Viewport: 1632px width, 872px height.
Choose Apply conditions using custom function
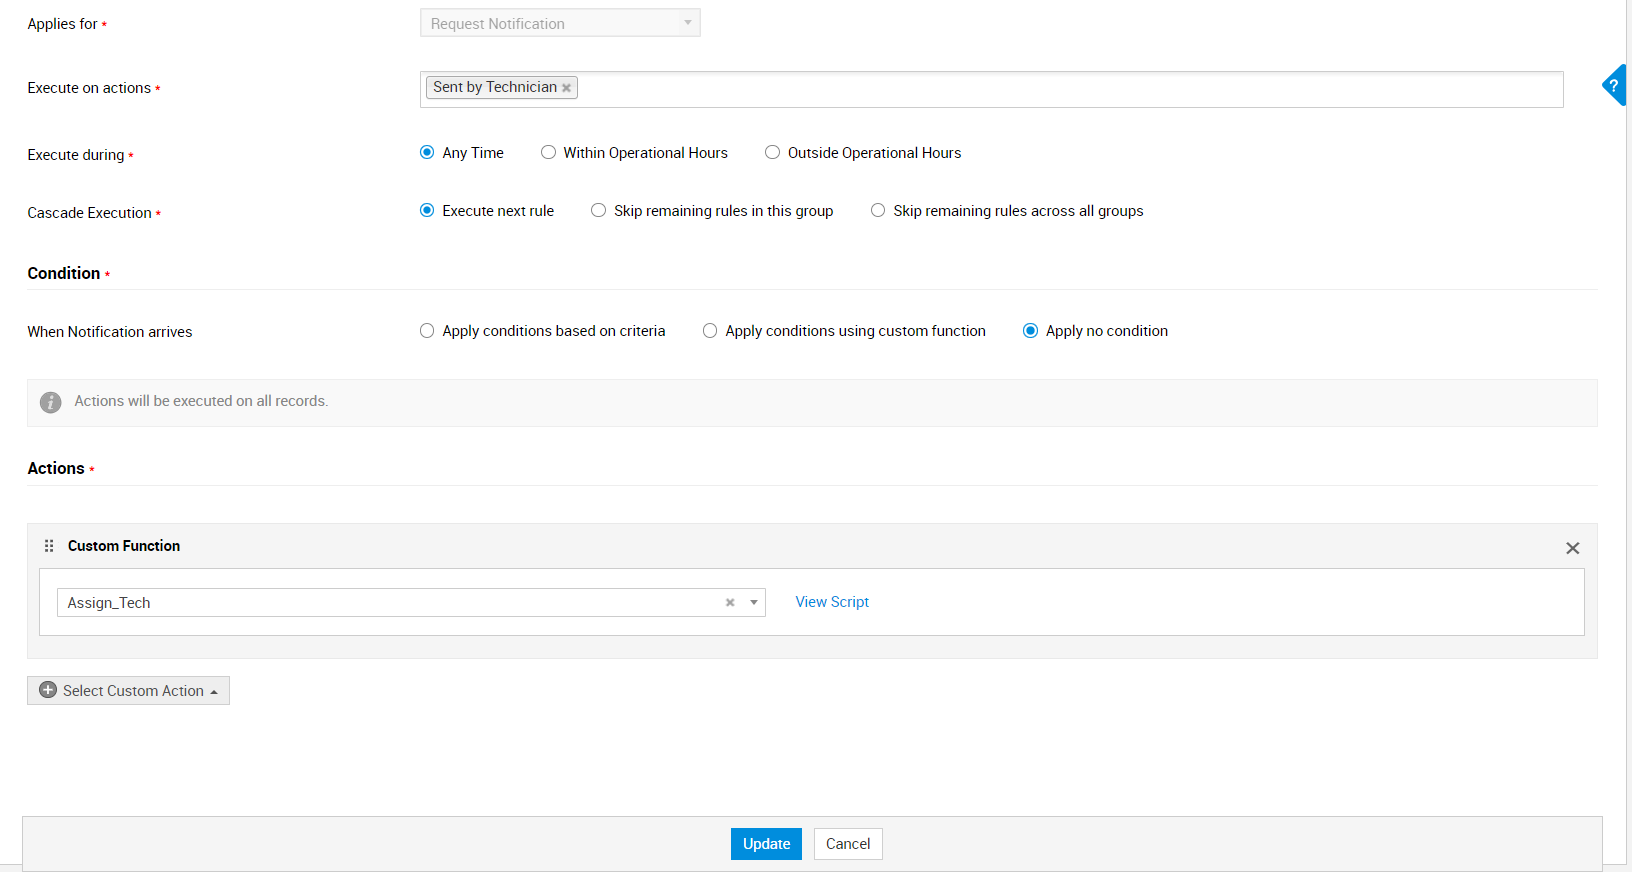710,331
